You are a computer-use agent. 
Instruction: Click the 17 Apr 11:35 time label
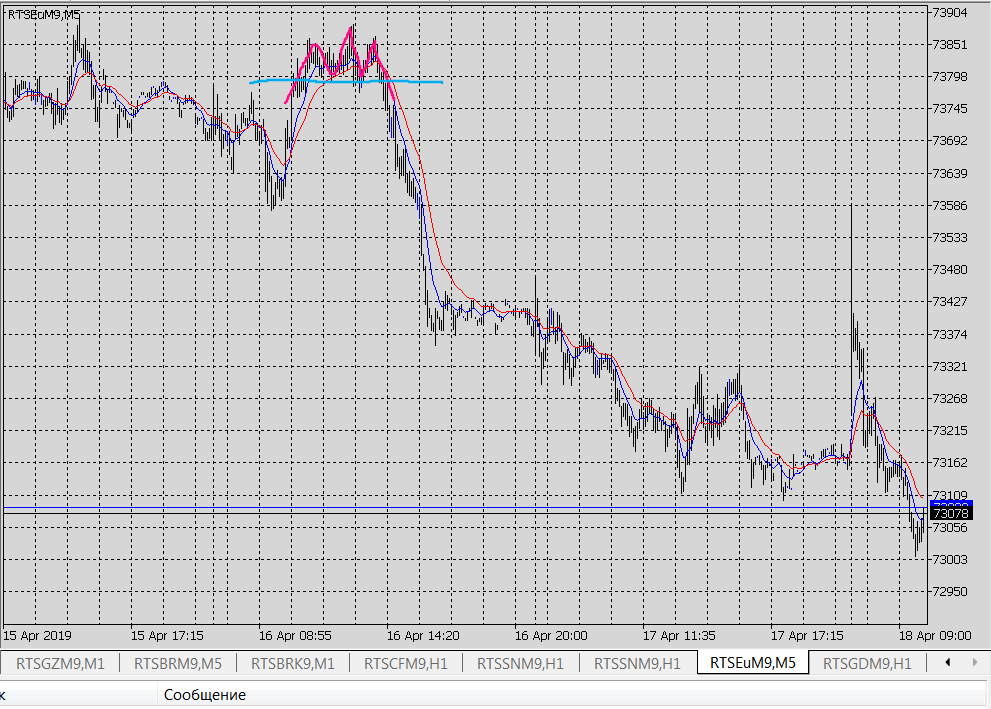[x=679, y=636]
